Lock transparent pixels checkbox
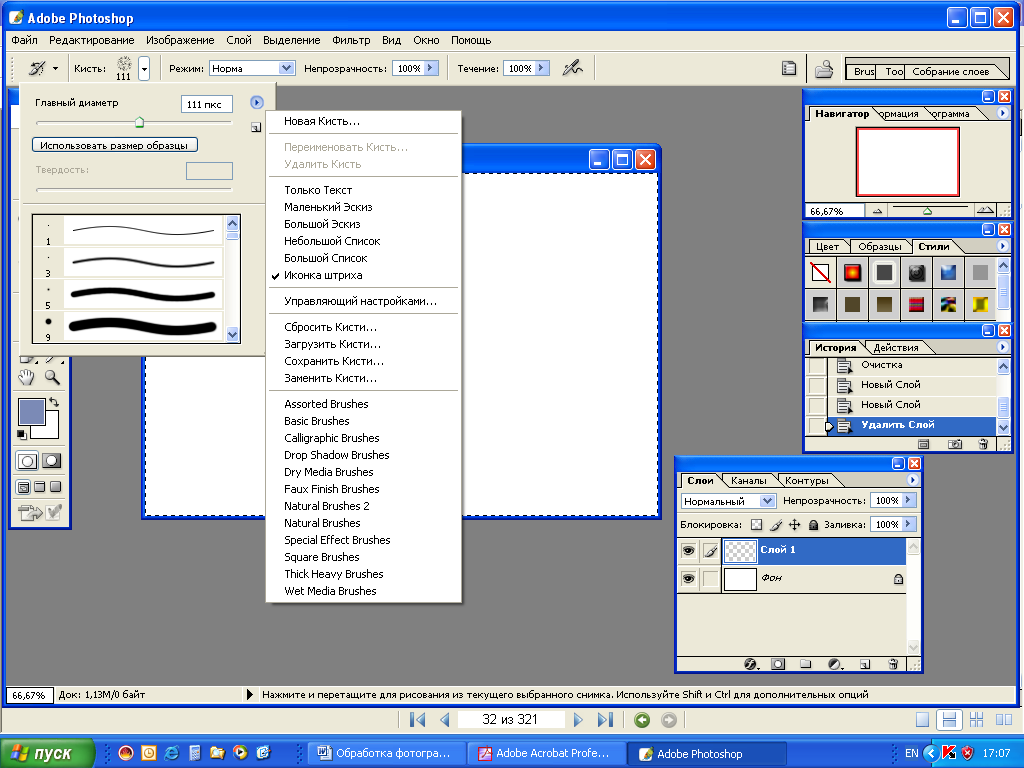 pos(756,524)
